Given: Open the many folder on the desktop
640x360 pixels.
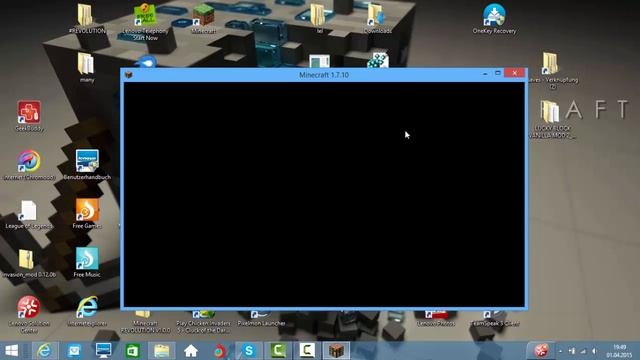Looking at the screenshot, I should tap(87, 67).
